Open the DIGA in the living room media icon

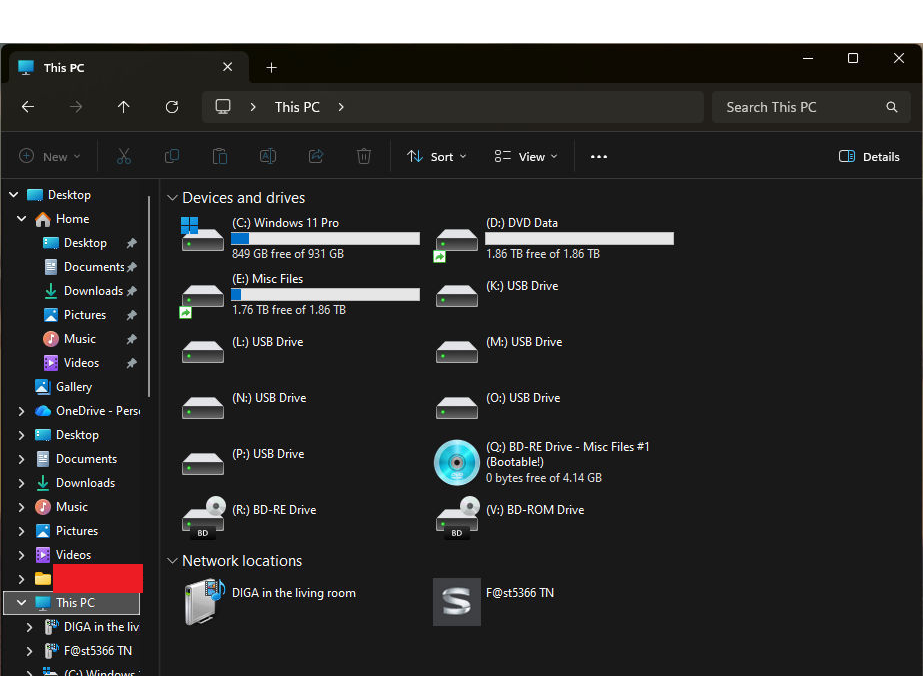[204, 601]
